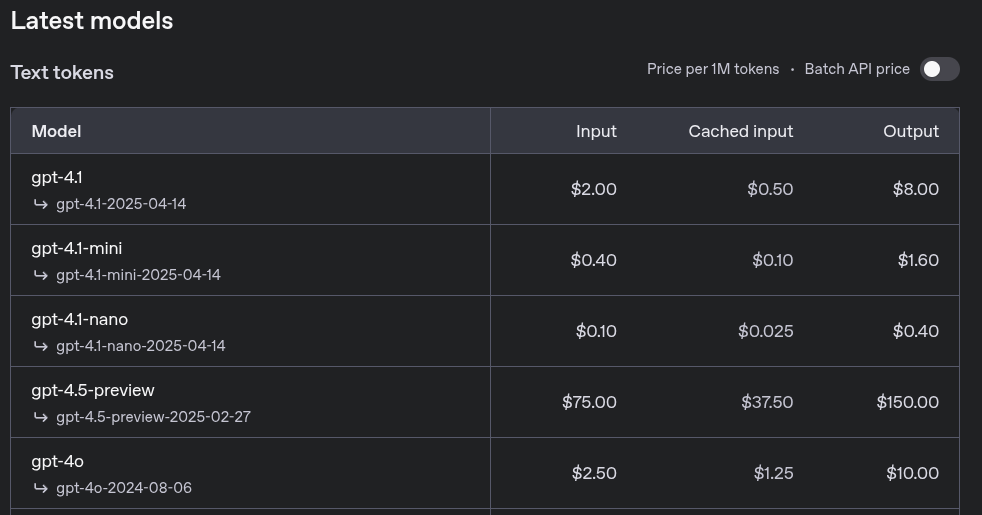Click the Batch API price label

click(857, 69)
